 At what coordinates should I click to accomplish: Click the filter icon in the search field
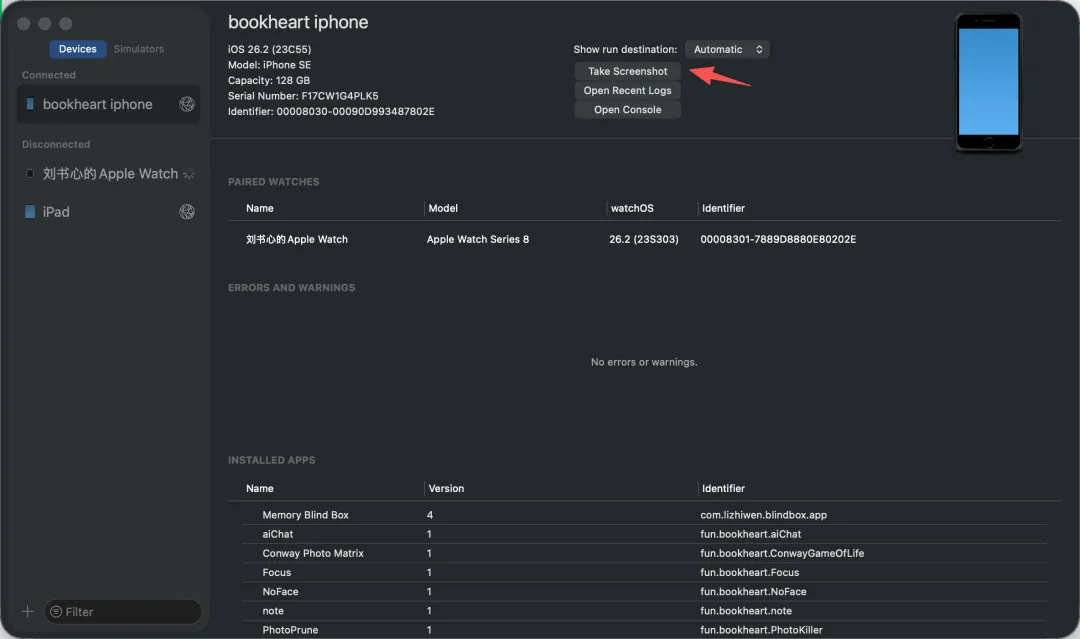[x=56, y=611]
